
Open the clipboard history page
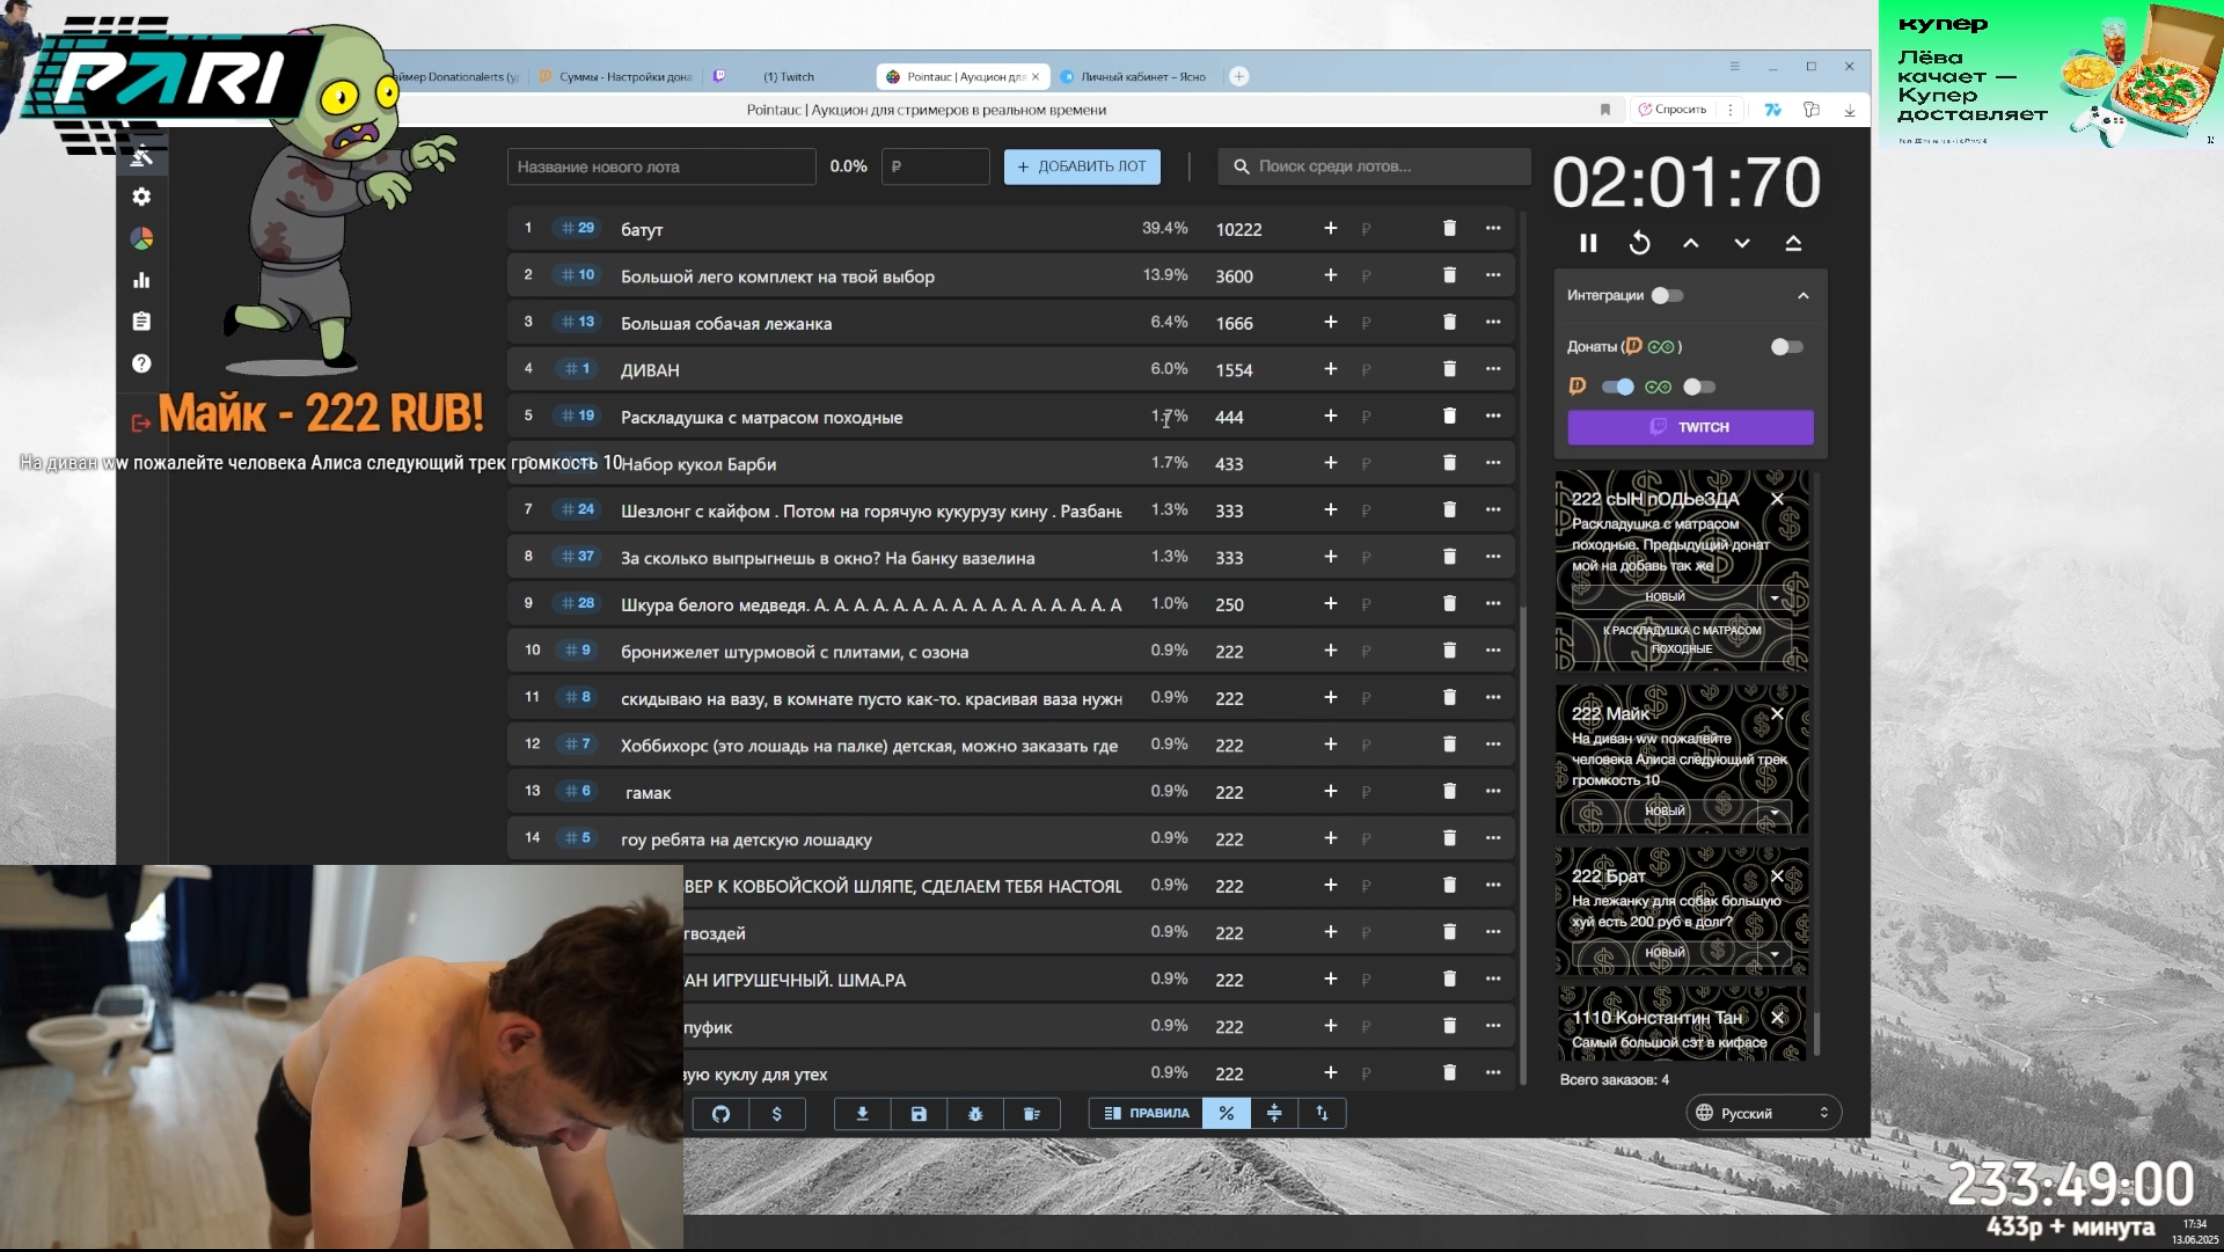pos(142,321)
